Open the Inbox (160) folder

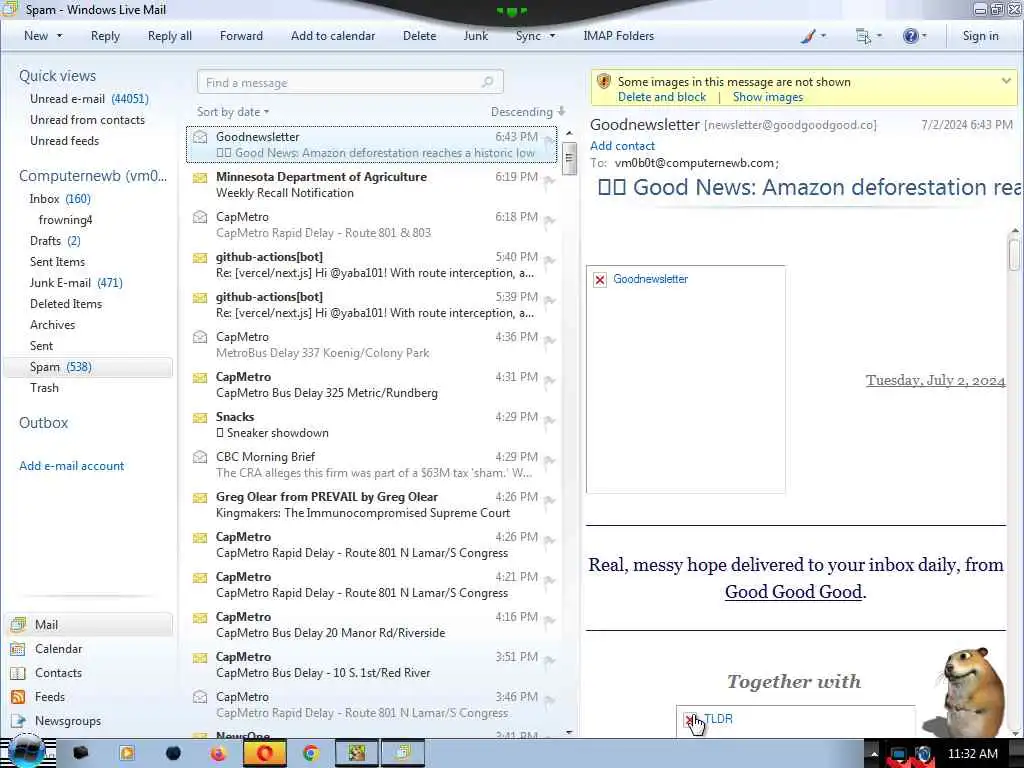point(60,199)
